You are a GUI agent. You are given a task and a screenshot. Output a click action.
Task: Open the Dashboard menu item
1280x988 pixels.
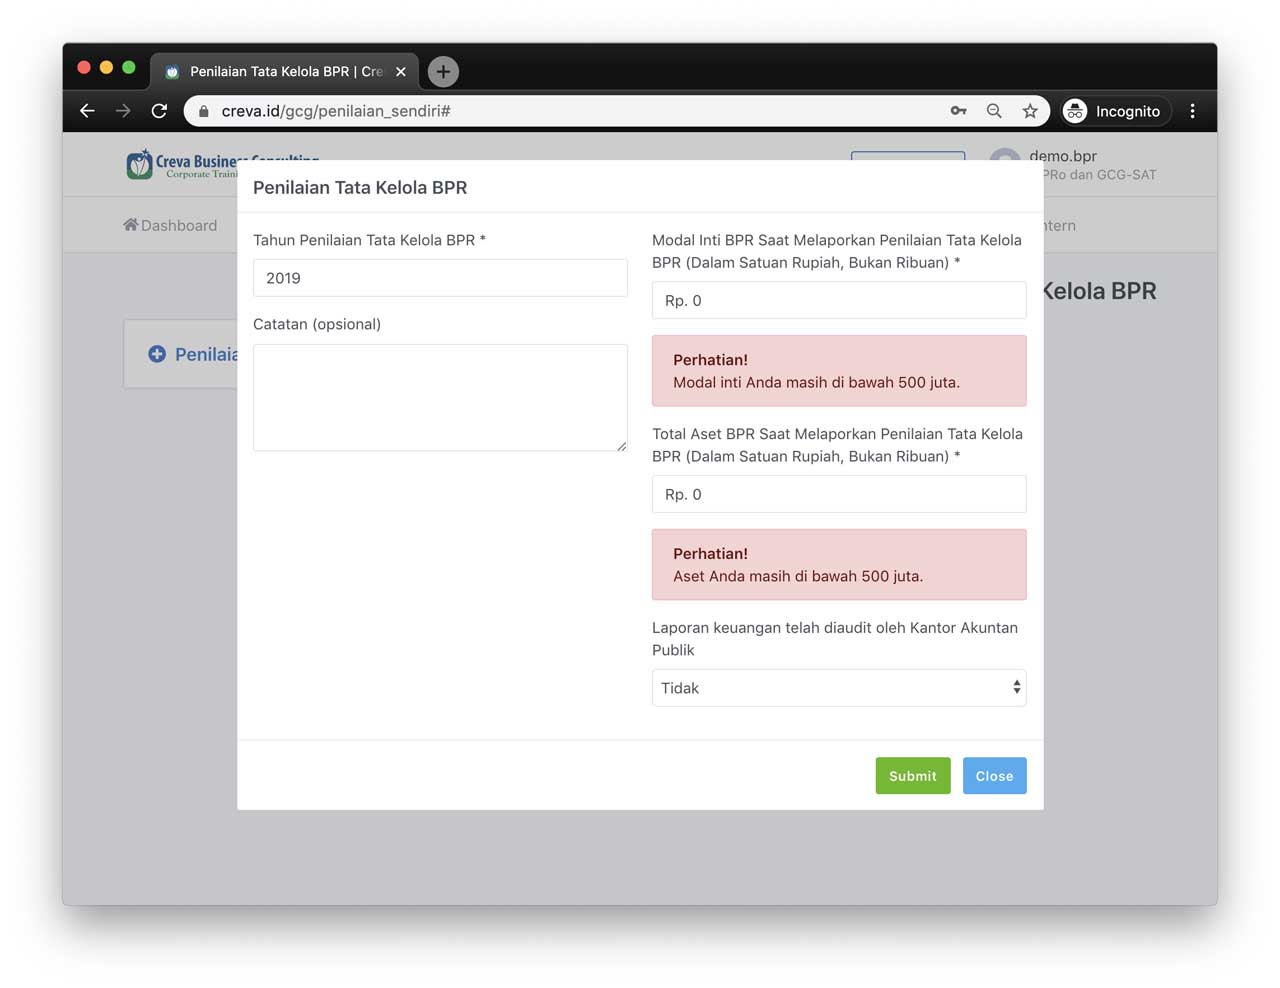pyautogui.click(x=170, y=225)
